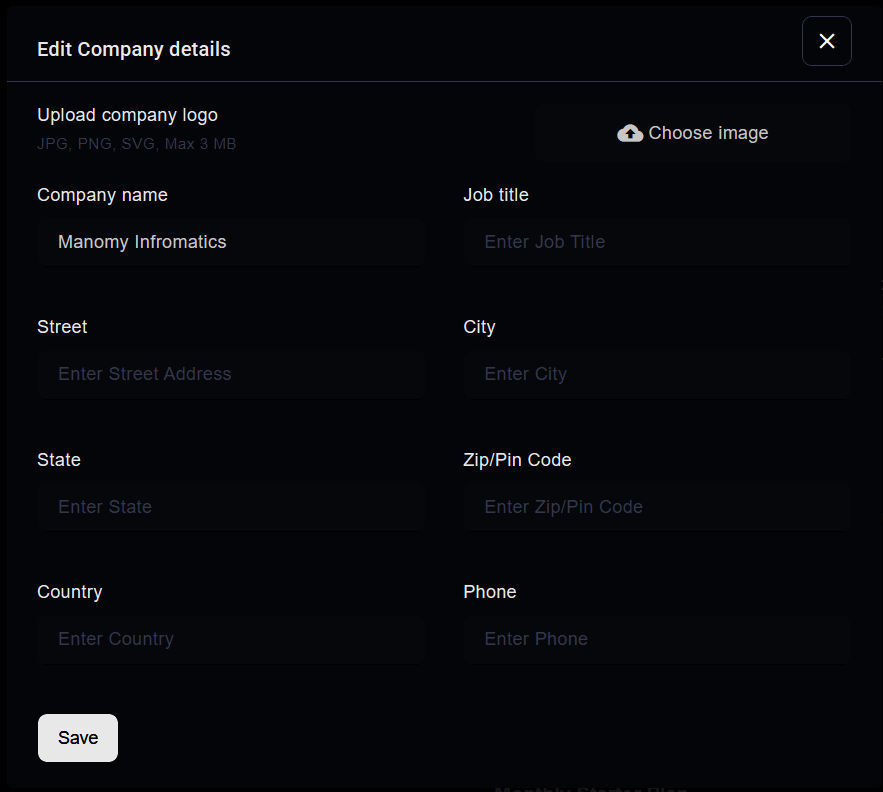Click the 'Edit Company details' heading
Screen dimensions: 883x792
133,50
